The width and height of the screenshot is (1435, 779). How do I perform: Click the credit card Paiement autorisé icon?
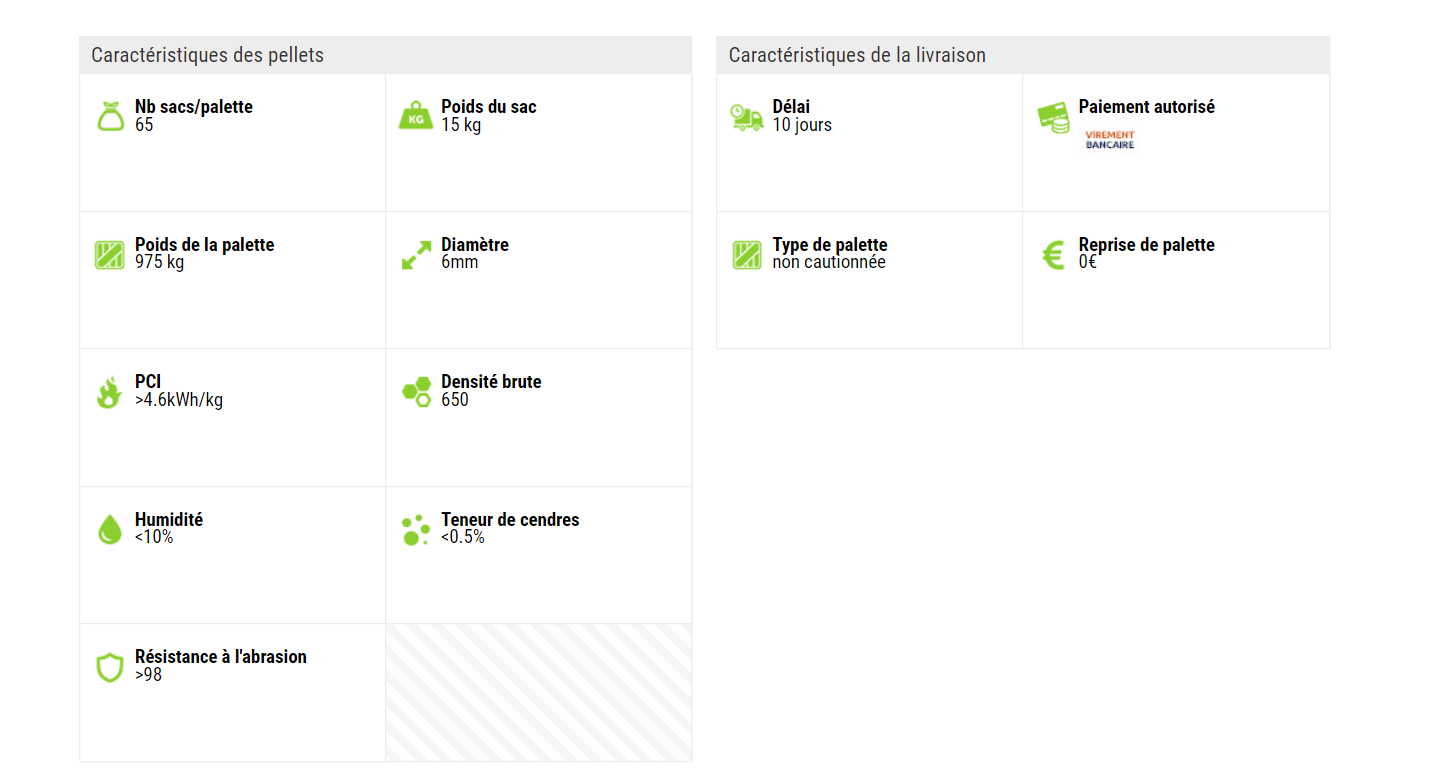1053,119
